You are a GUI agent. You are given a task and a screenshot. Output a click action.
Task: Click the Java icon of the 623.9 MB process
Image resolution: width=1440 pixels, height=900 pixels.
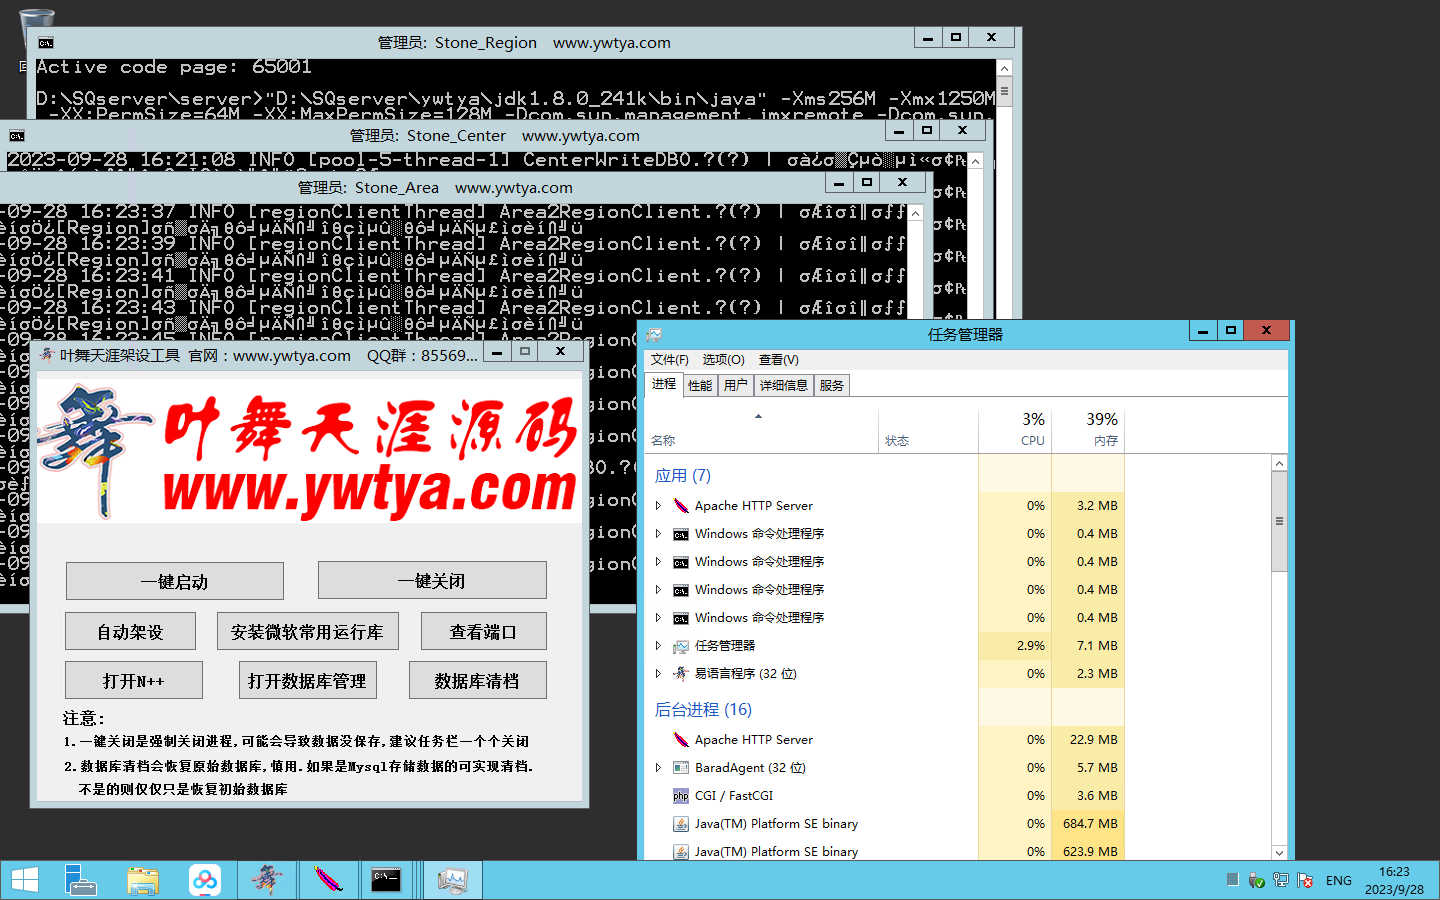pyautogui.click(x=681, y=852)
